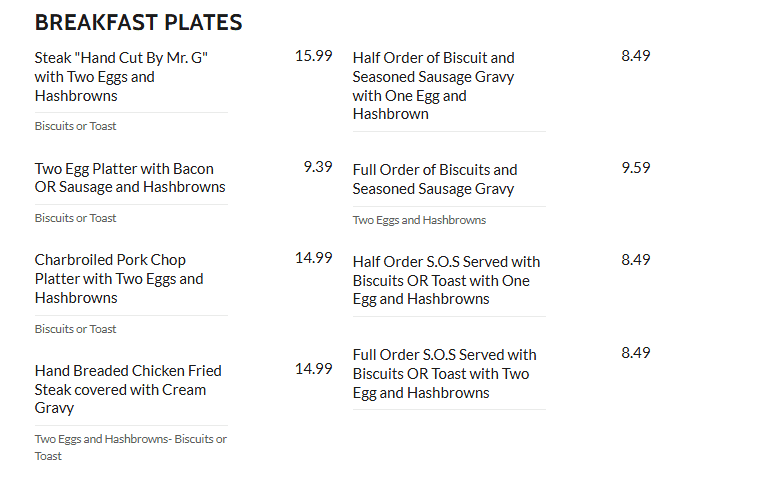Click the 9.39 price
The image size is (760, 480).
click(x=318, y=167)
